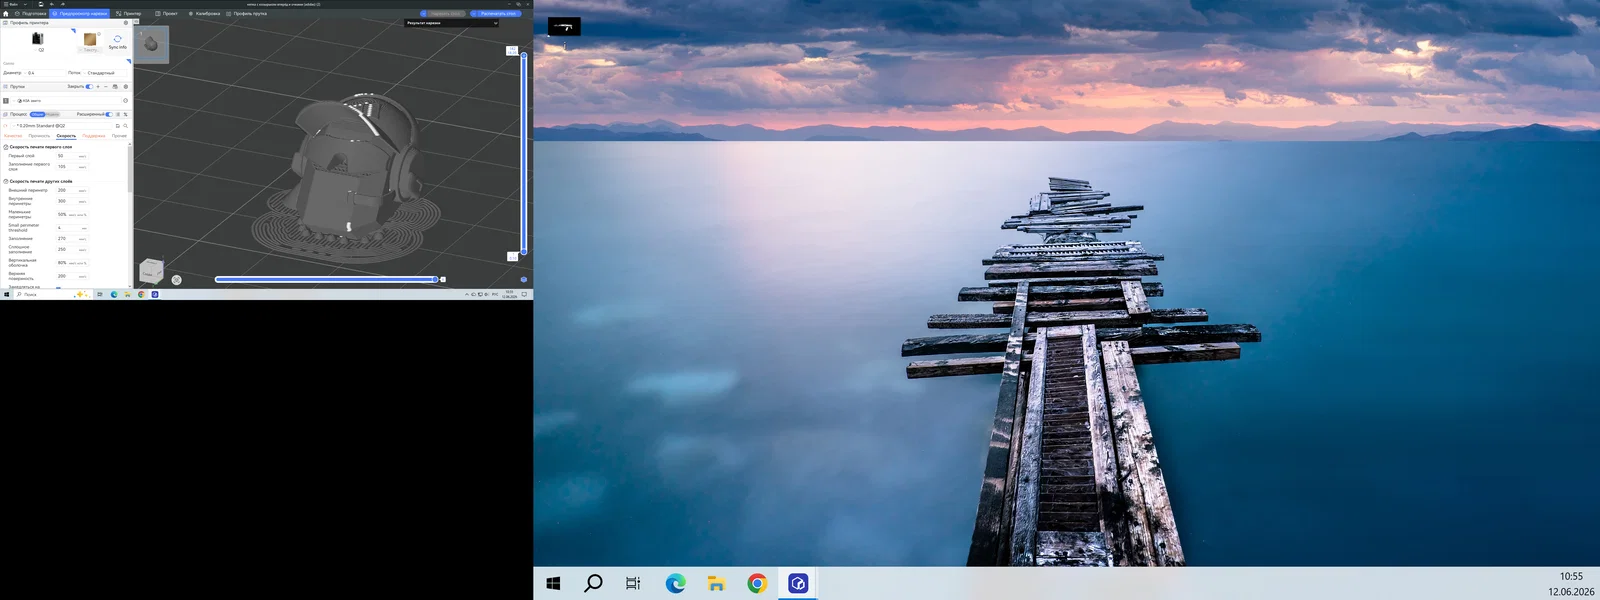Open the plate type dropdown
Screen dimensions: 1600x600
(90, 49)
